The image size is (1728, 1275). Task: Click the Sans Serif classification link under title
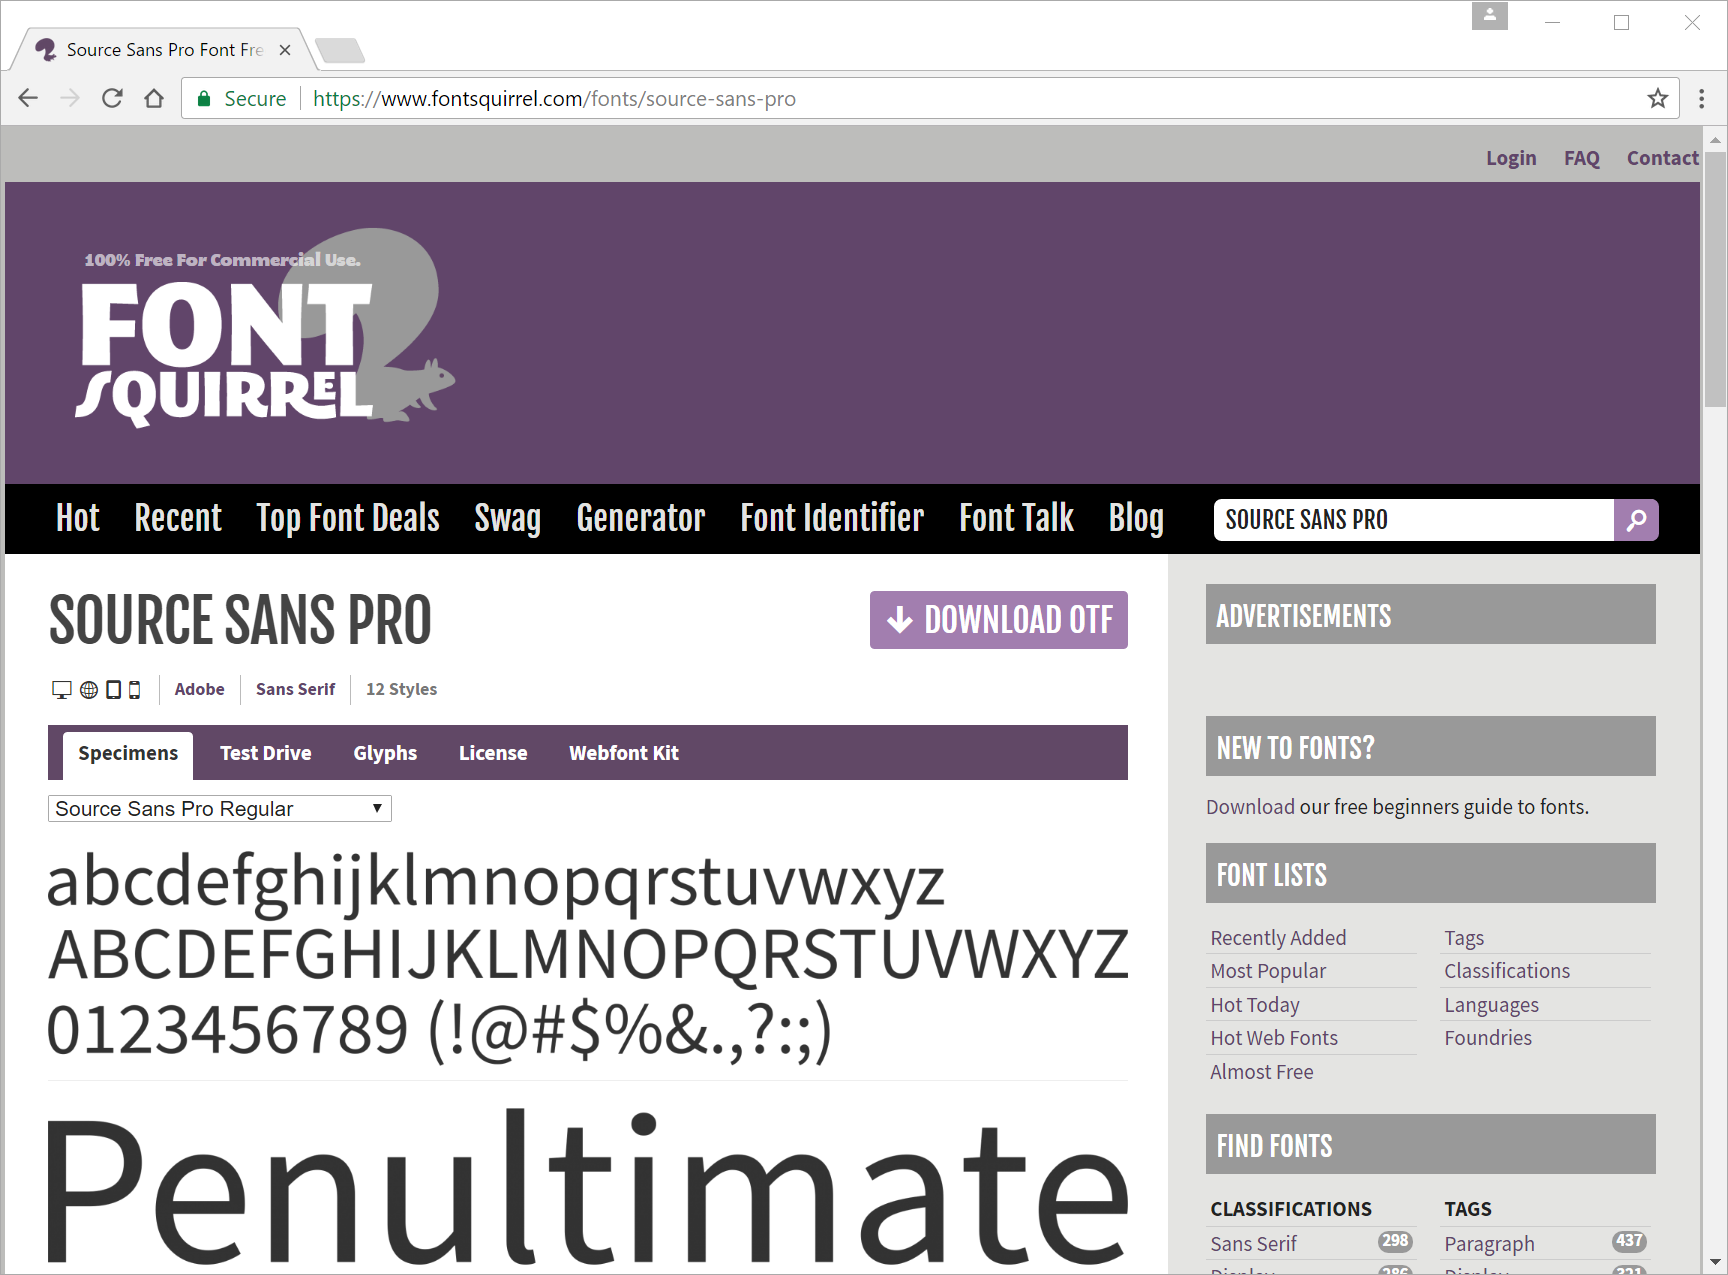click(296, 689)
